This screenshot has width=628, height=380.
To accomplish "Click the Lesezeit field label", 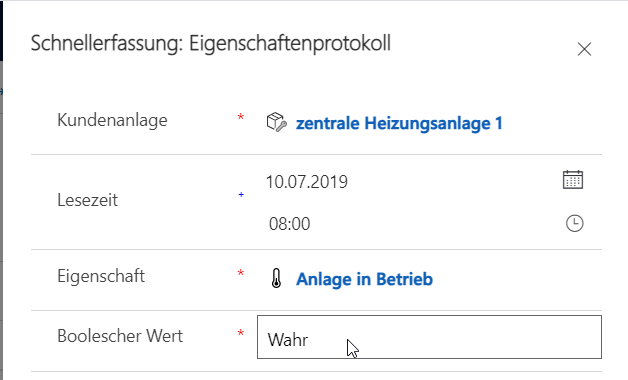I will pos(87,200).
